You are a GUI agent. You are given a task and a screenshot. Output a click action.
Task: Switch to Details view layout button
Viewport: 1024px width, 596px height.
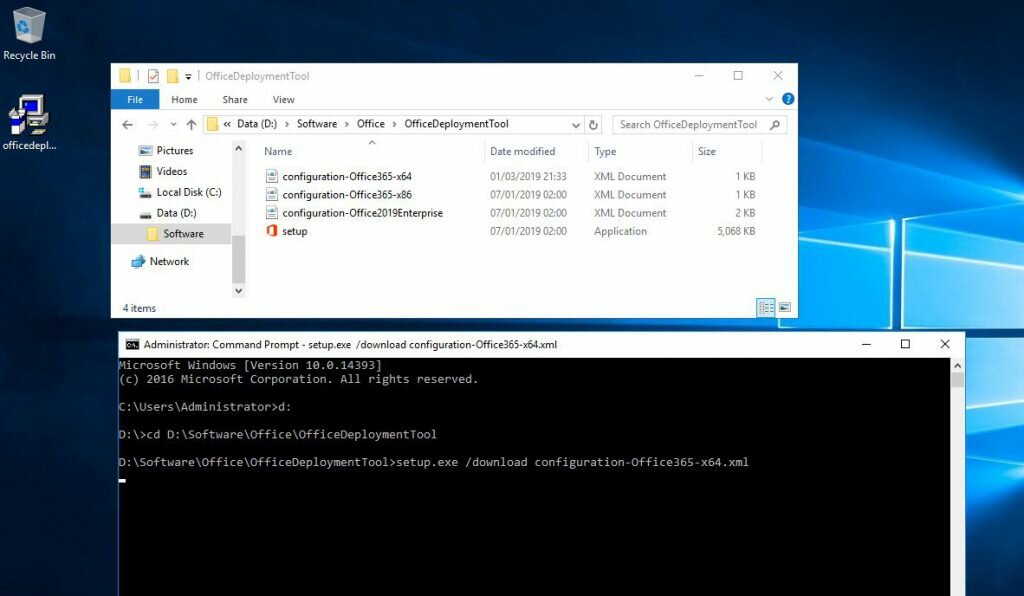[x=765, y=307]
